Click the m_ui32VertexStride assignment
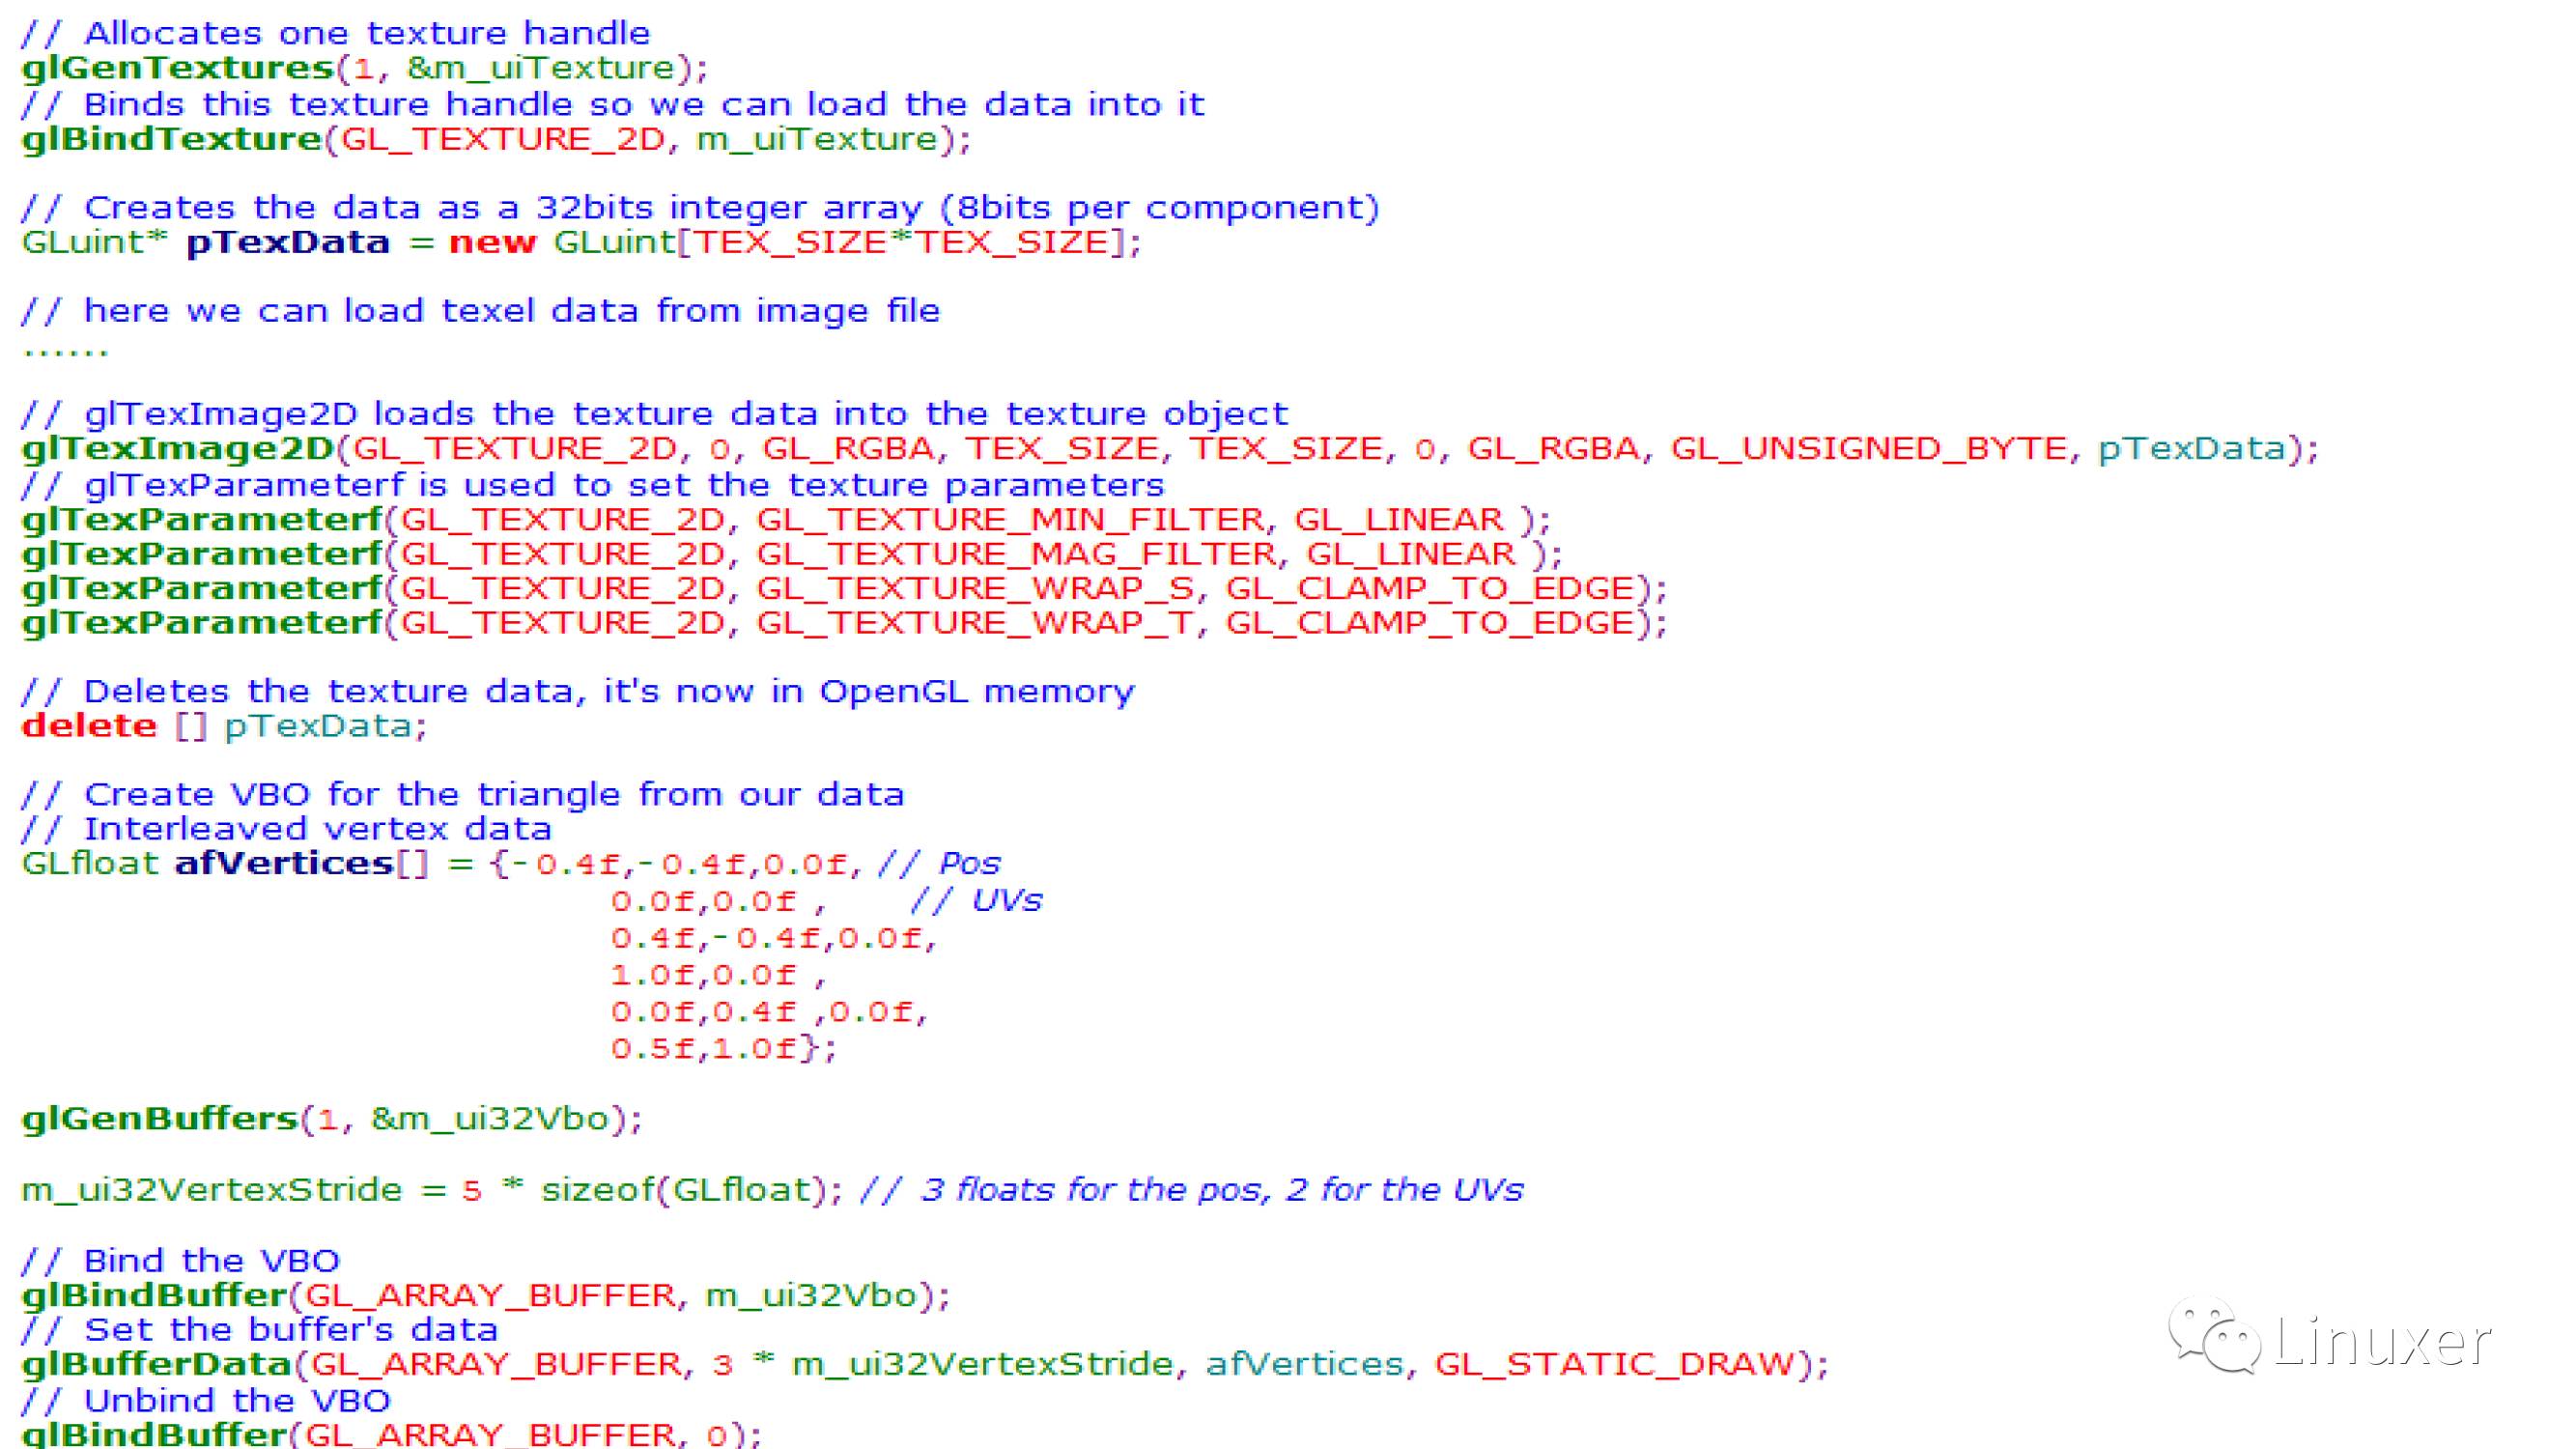The width and height of the screenshot is (2576, 1449). (x=432, y=1189)
